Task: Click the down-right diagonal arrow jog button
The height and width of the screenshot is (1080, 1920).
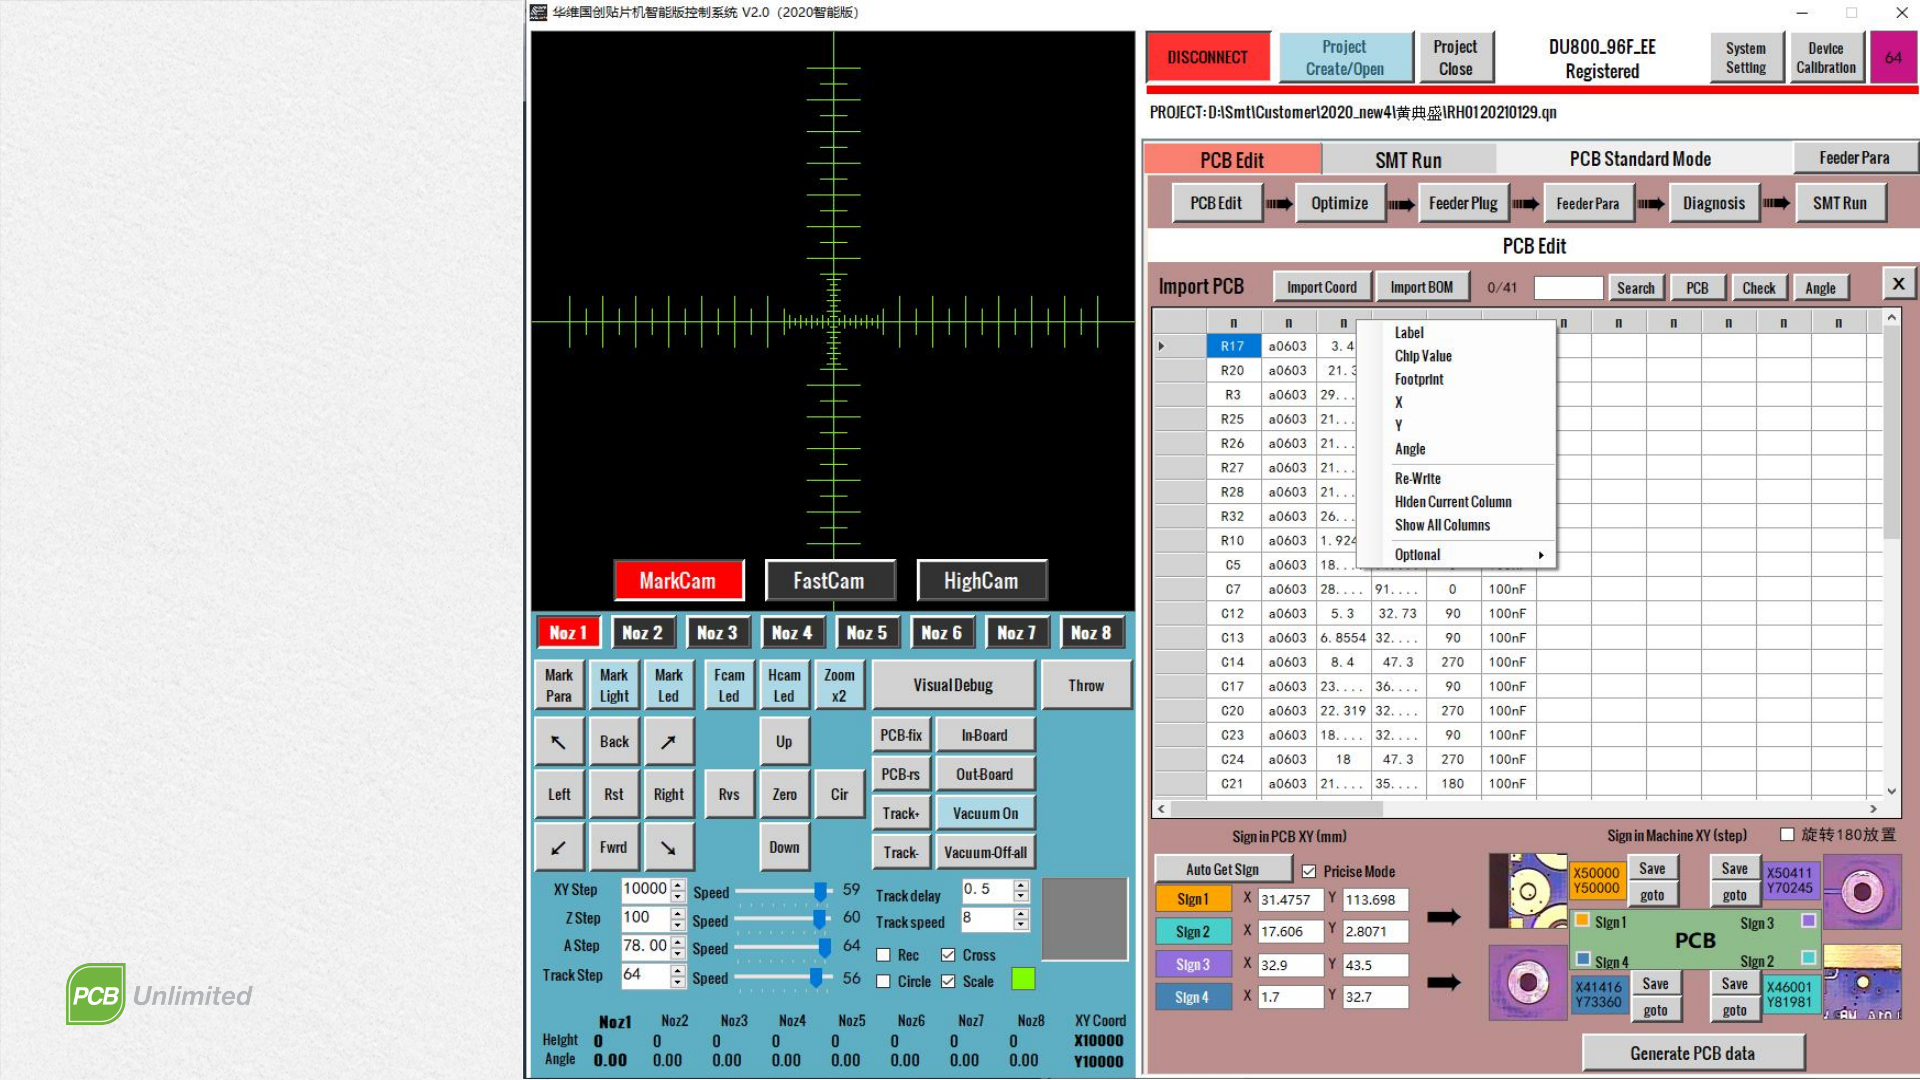Action: pyautogui.click(x=668, y=848)
